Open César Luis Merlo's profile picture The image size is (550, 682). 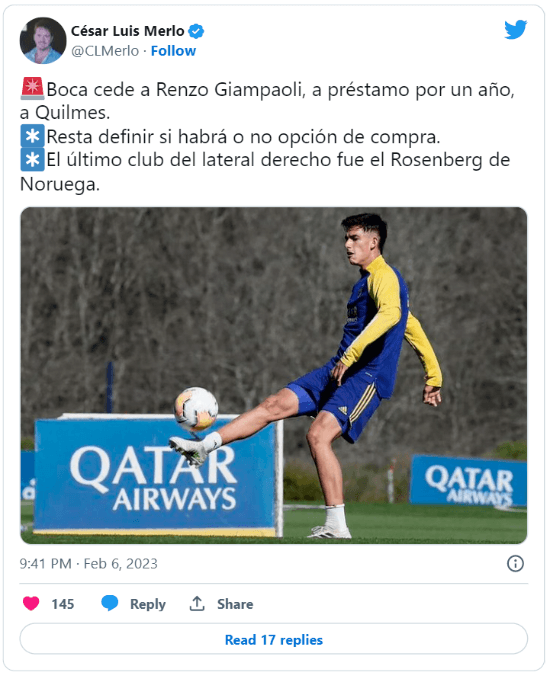(x=43, y=40)
